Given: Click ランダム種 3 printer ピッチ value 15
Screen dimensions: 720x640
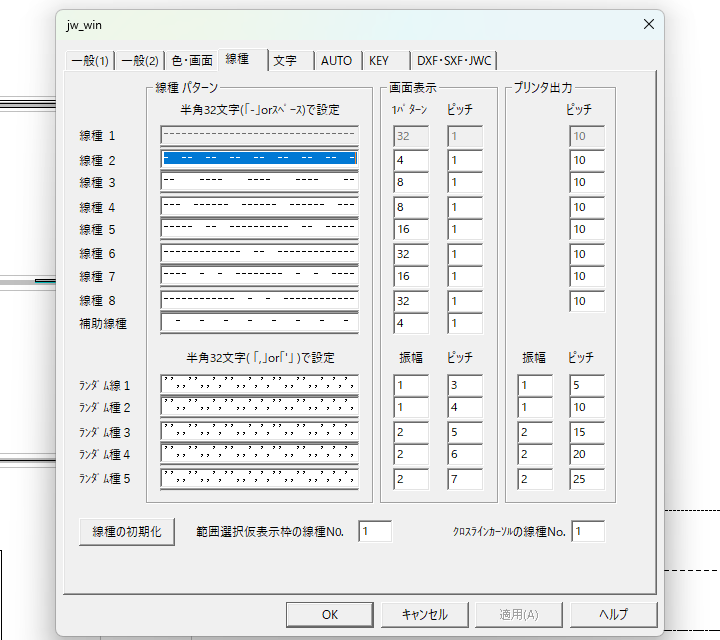Looking at the screenshot, I should tap(587, 432).
